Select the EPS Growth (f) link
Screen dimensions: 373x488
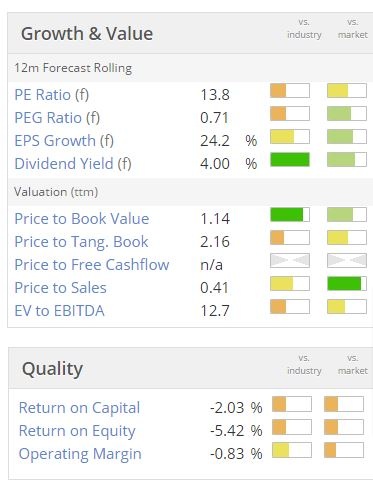pyautogui.click(x=64, y=141)
